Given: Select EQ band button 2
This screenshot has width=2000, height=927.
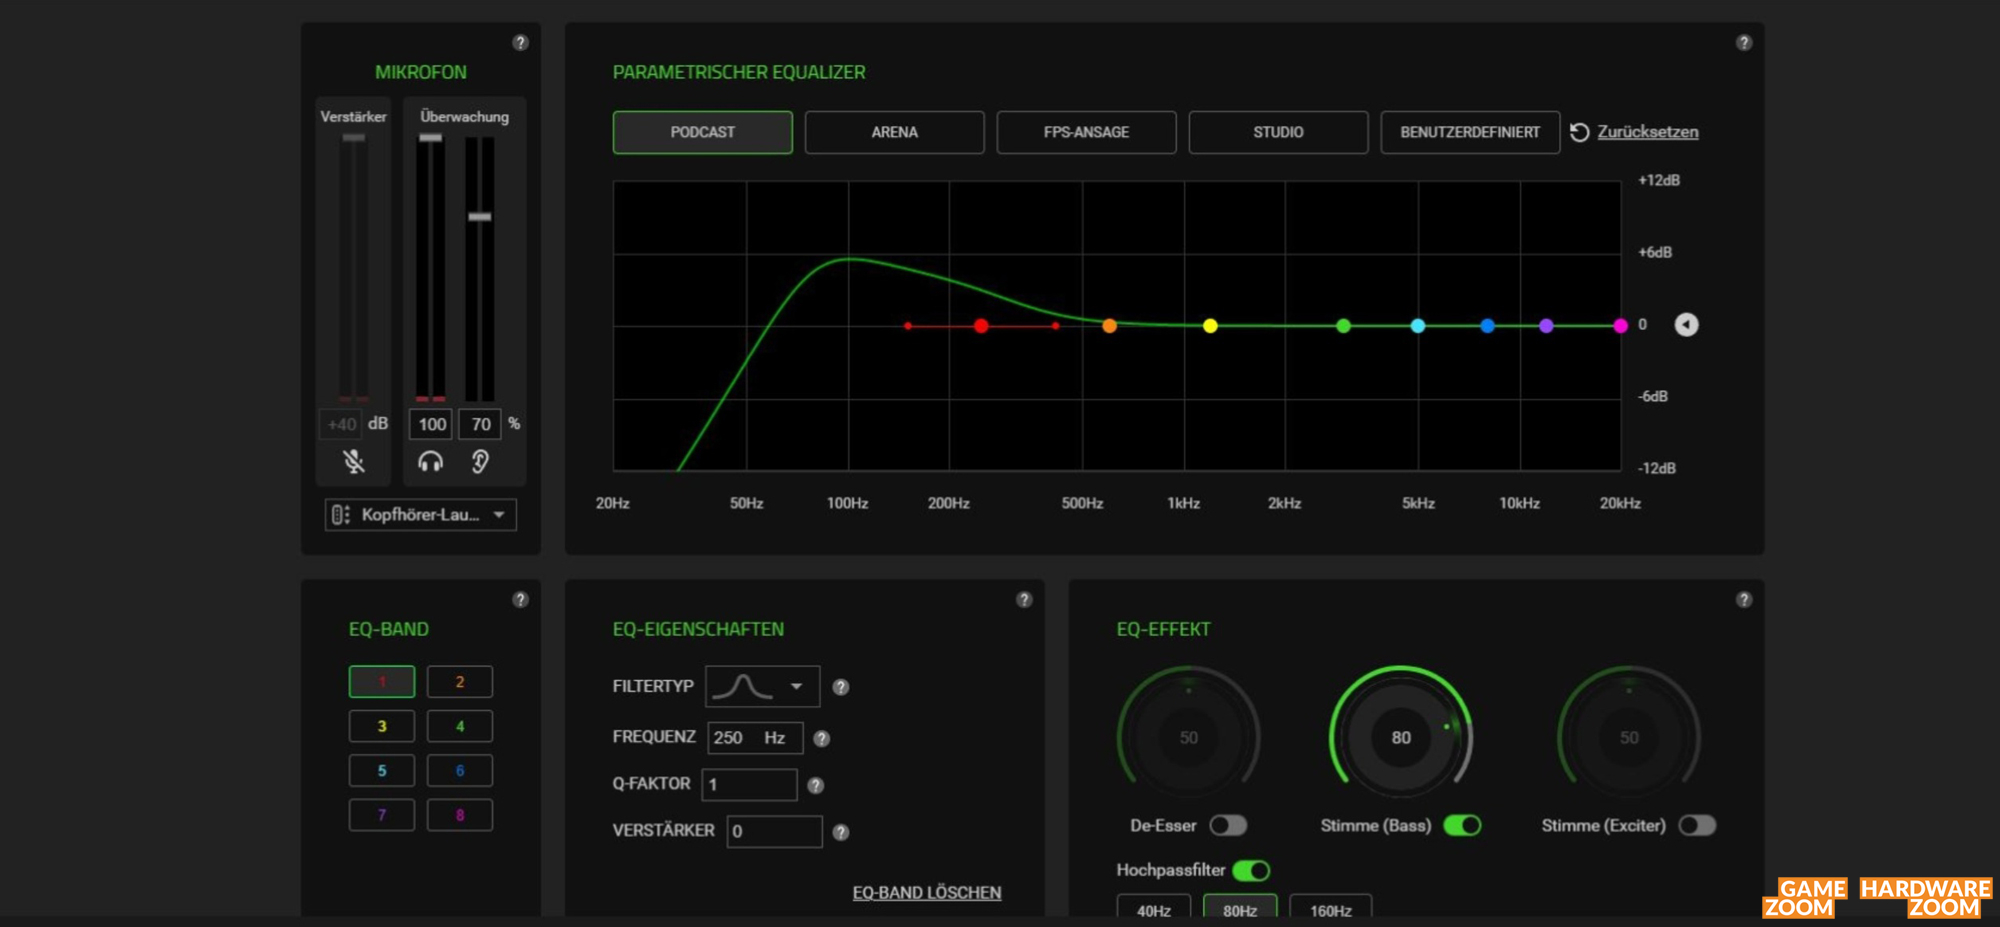Looking at the screenshot, I should click(460, 682).
